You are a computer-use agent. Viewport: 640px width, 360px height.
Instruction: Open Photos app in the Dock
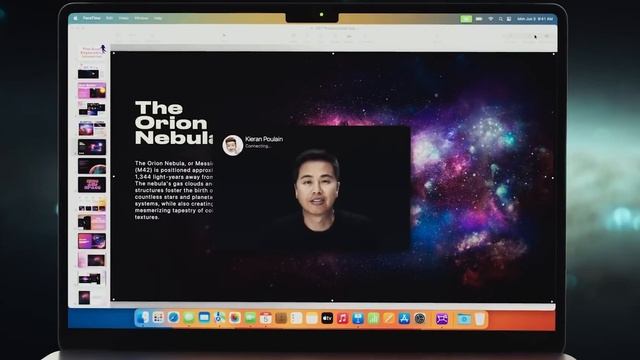click(235, 318)
